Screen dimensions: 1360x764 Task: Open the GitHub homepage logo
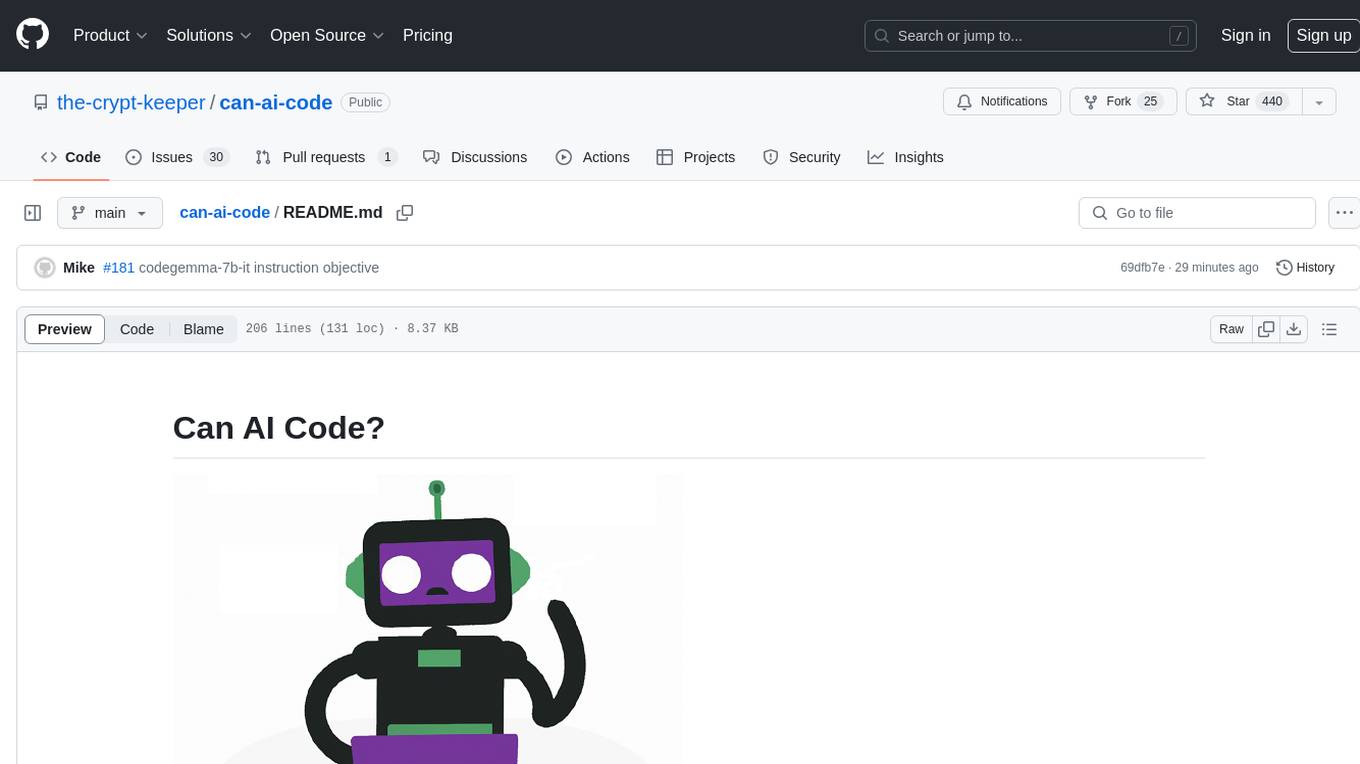pos(32,35)
